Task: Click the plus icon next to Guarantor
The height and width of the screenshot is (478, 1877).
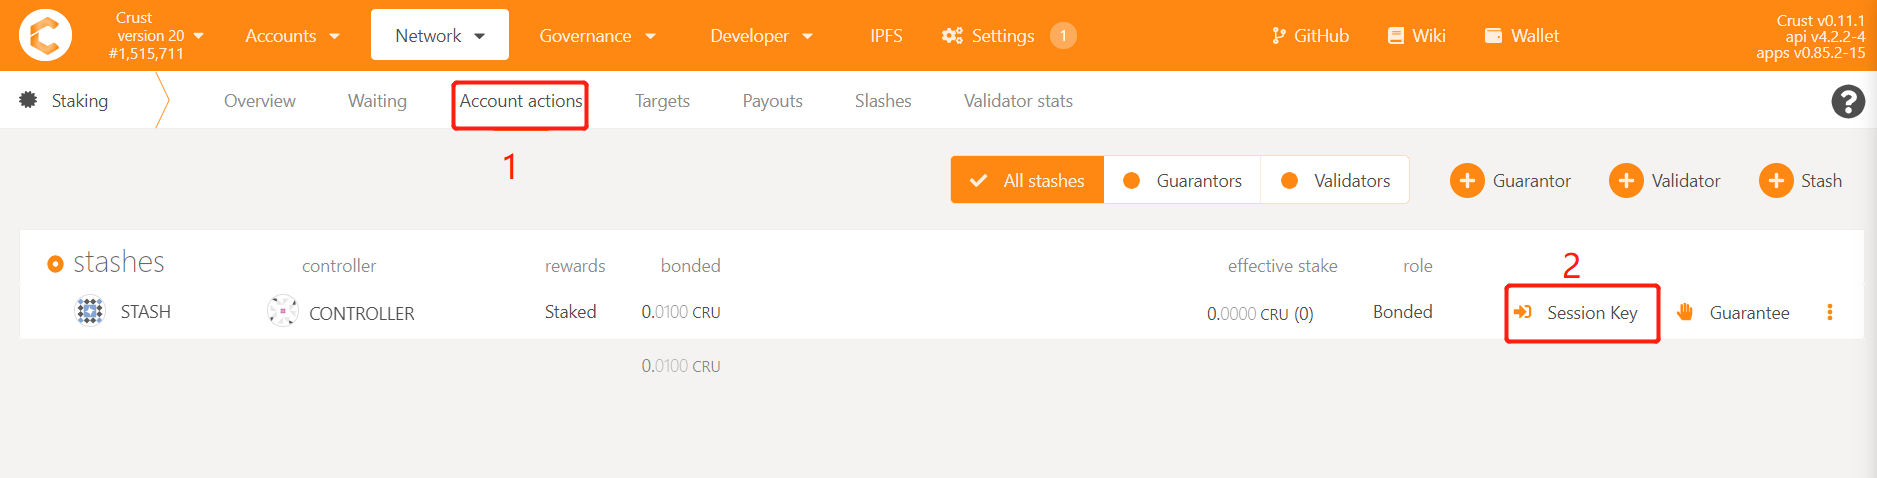Action: [1467, 181]
